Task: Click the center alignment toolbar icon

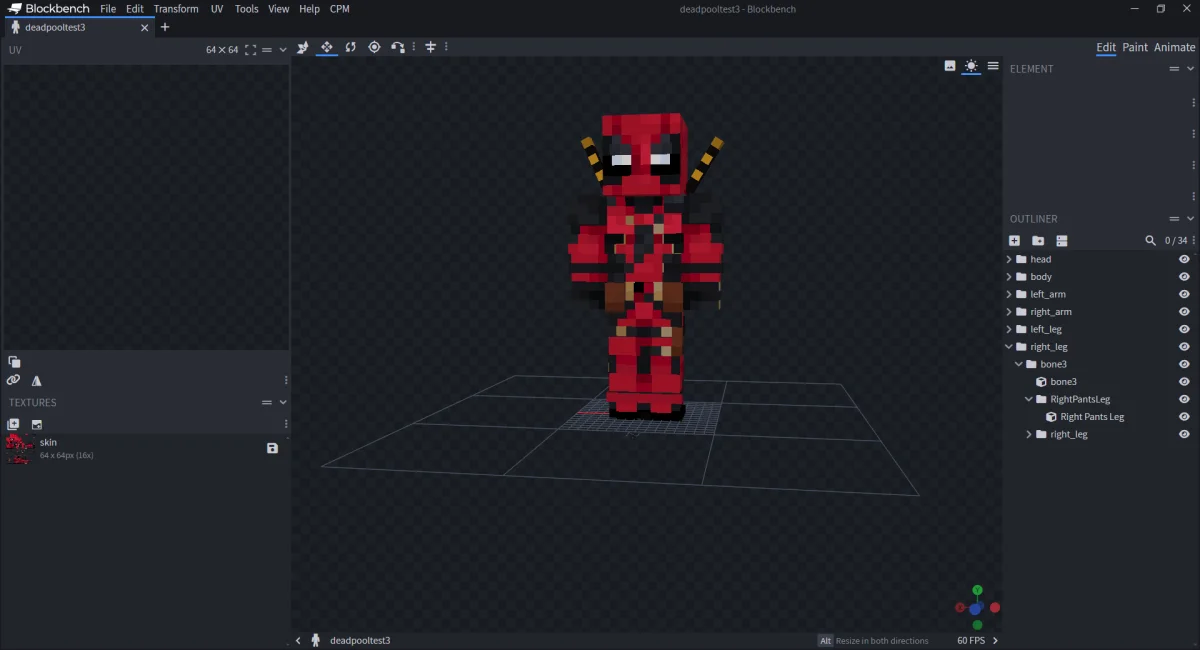Action: (431, 47)
